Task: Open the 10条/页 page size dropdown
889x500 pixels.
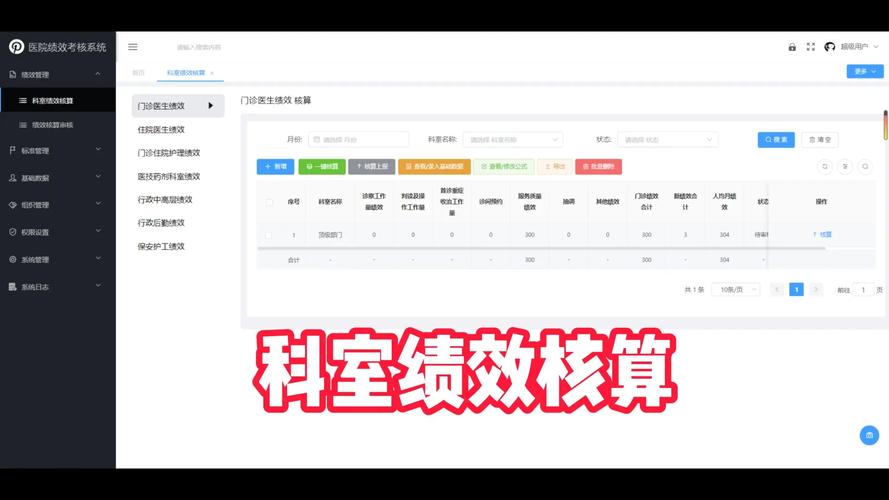Action: (x=736, y=290)
